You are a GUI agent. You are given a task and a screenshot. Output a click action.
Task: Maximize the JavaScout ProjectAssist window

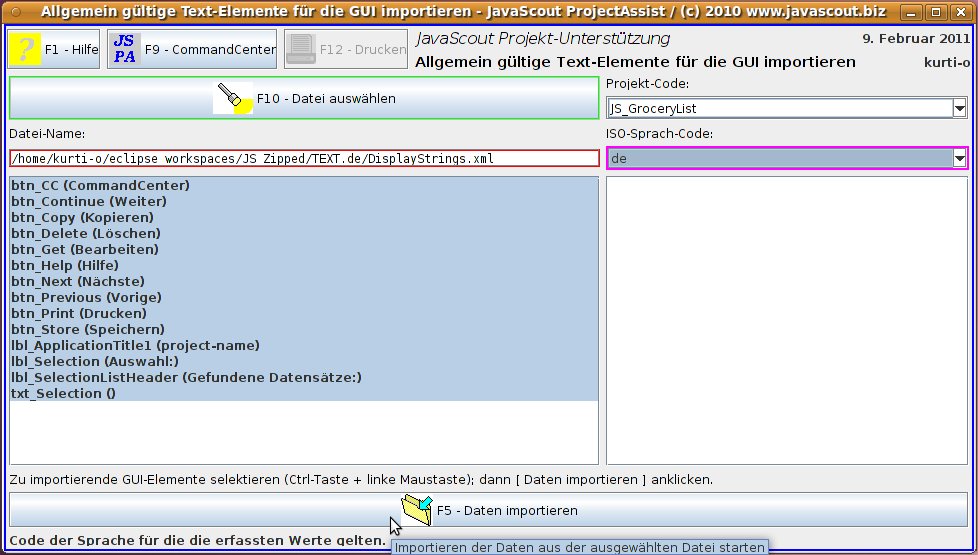(934, 13)
